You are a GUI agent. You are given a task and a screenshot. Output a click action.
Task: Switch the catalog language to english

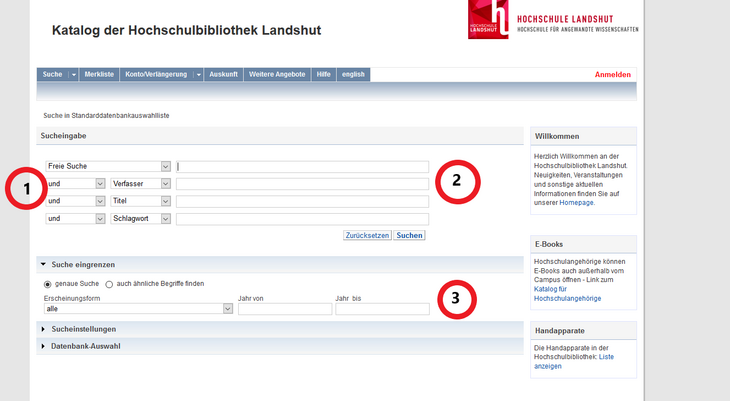[353, 75]
